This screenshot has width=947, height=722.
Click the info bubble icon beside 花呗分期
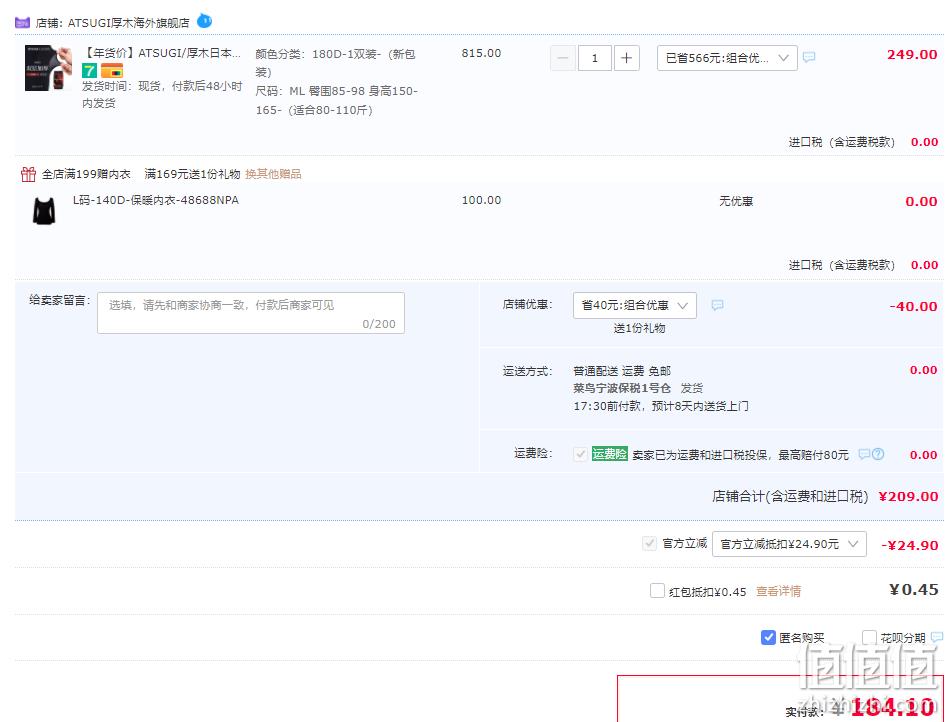click(937, 637)
